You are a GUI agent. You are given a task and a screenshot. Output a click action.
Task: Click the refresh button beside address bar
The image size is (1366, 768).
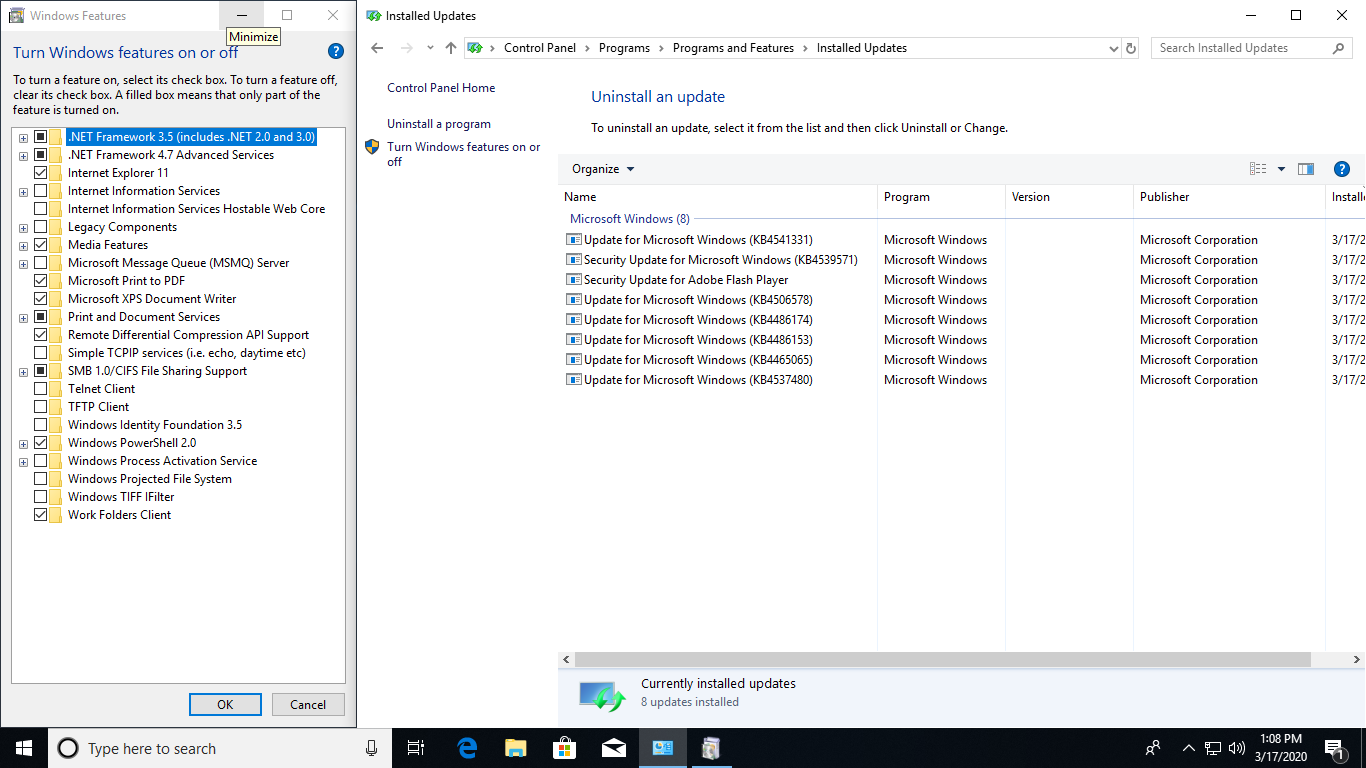[1131, 48]
